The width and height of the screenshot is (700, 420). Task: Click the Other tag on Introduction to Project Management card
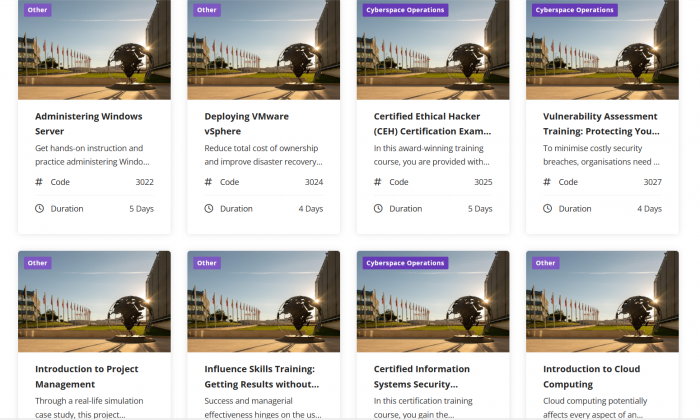(38, 263)
